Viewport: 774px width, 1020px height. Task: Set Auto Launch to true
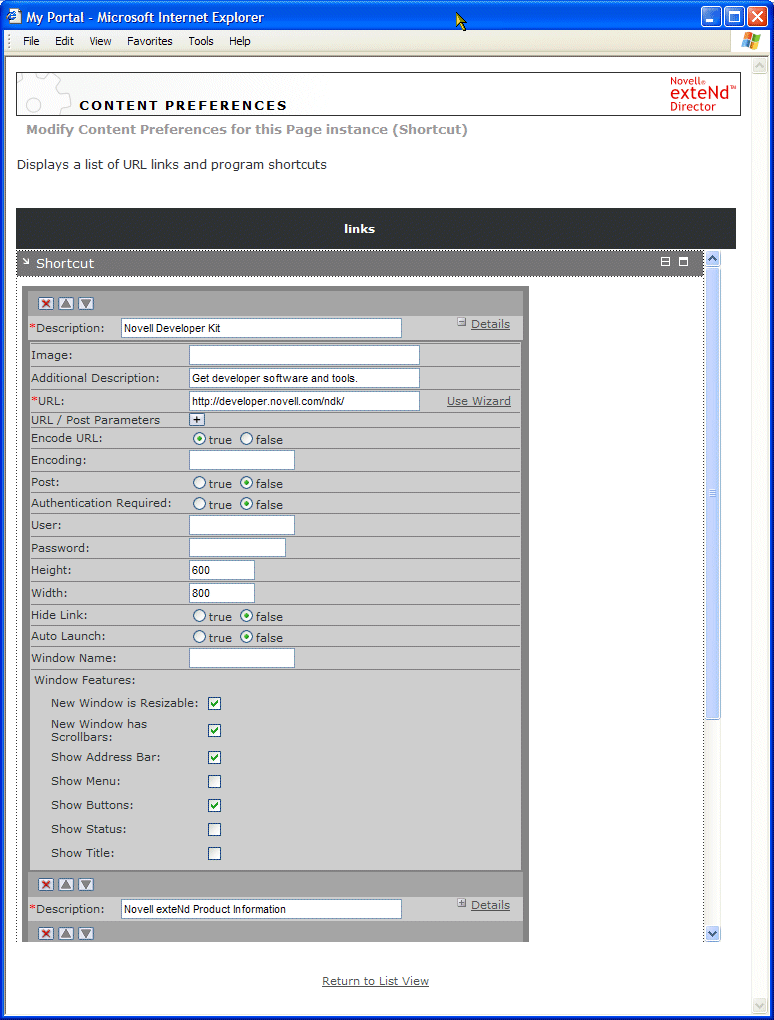point(199,638)
